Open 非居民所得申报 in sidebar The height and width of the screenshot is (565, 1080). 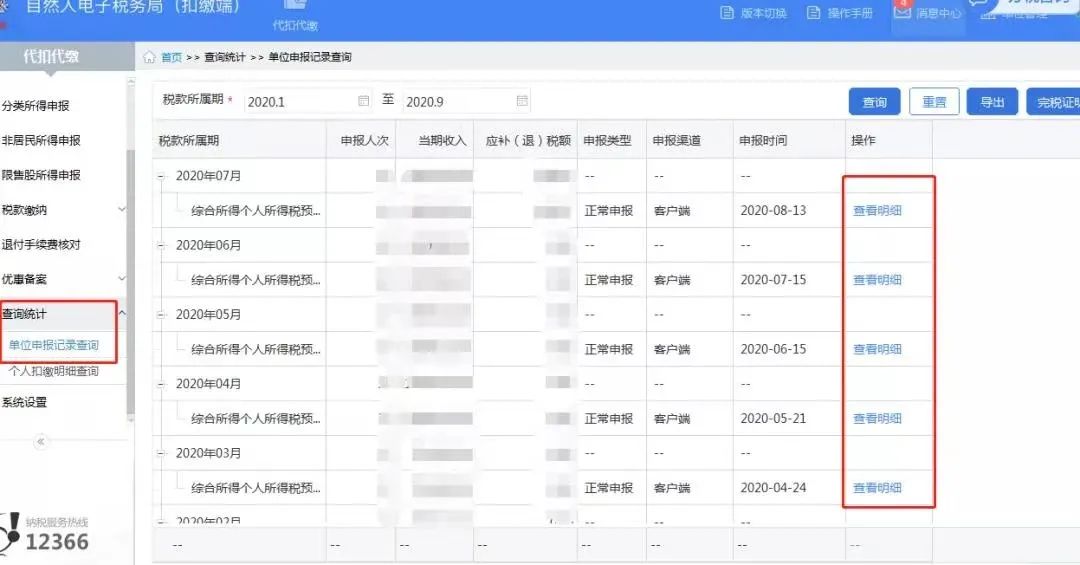(41, 141)
